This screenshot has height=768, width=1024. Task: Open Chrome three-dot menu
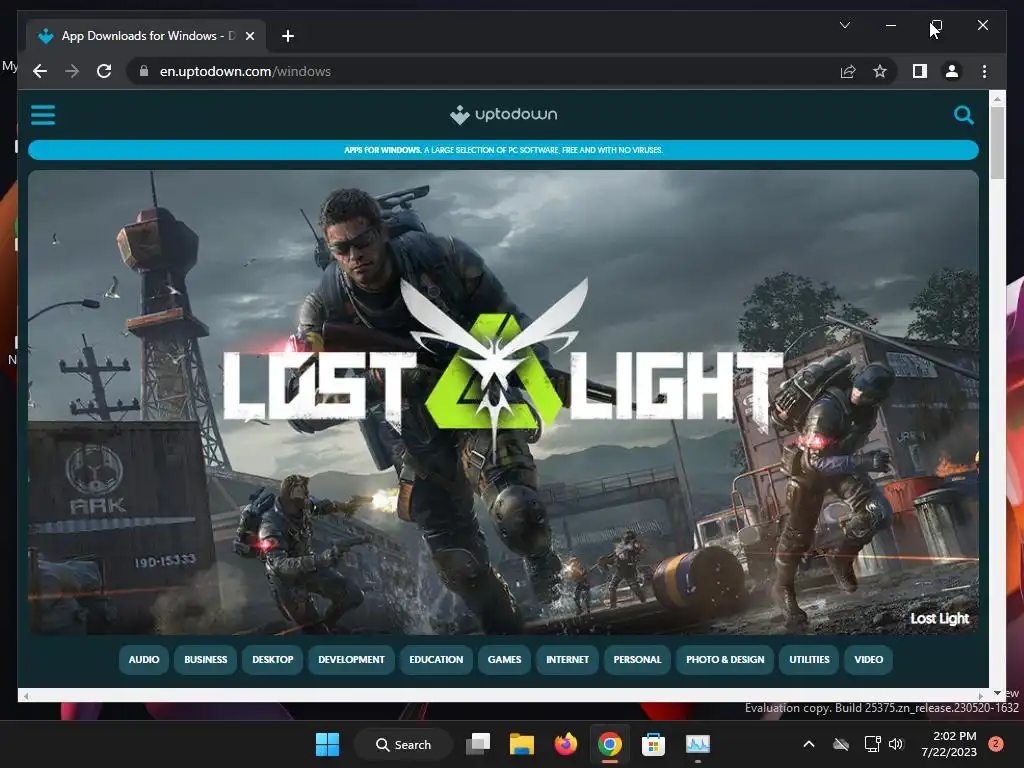point(984,71)
